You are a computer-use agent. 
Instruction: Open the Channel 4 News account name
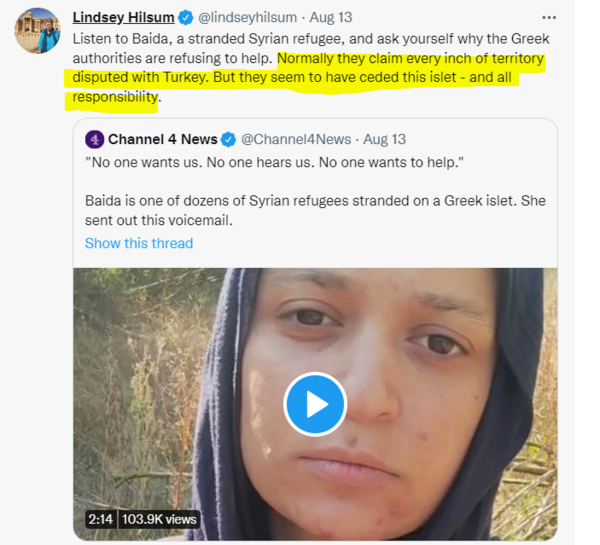click(162, 139)
